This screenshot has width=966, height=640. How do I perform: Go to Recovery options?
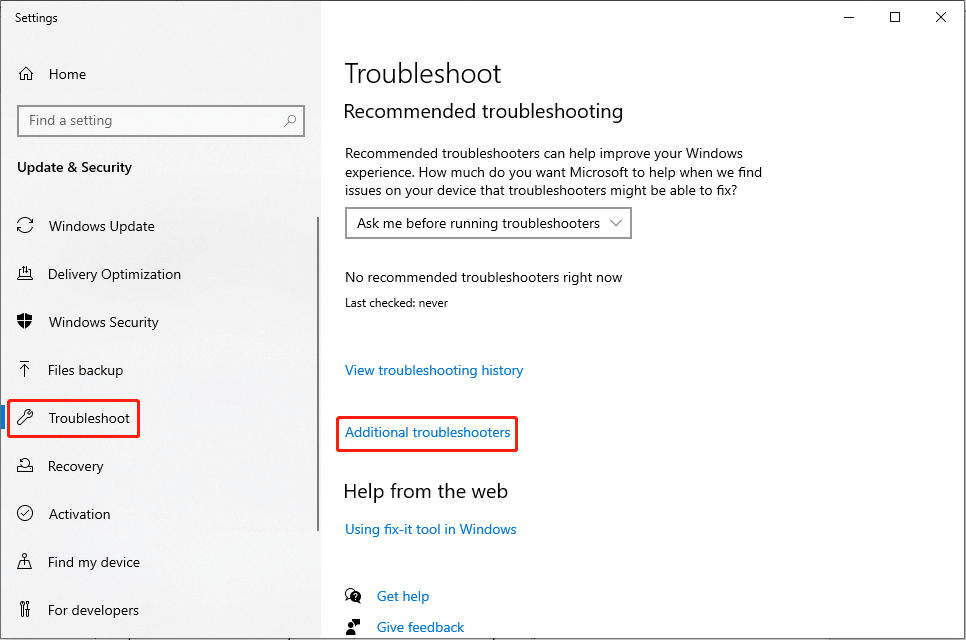76,466
